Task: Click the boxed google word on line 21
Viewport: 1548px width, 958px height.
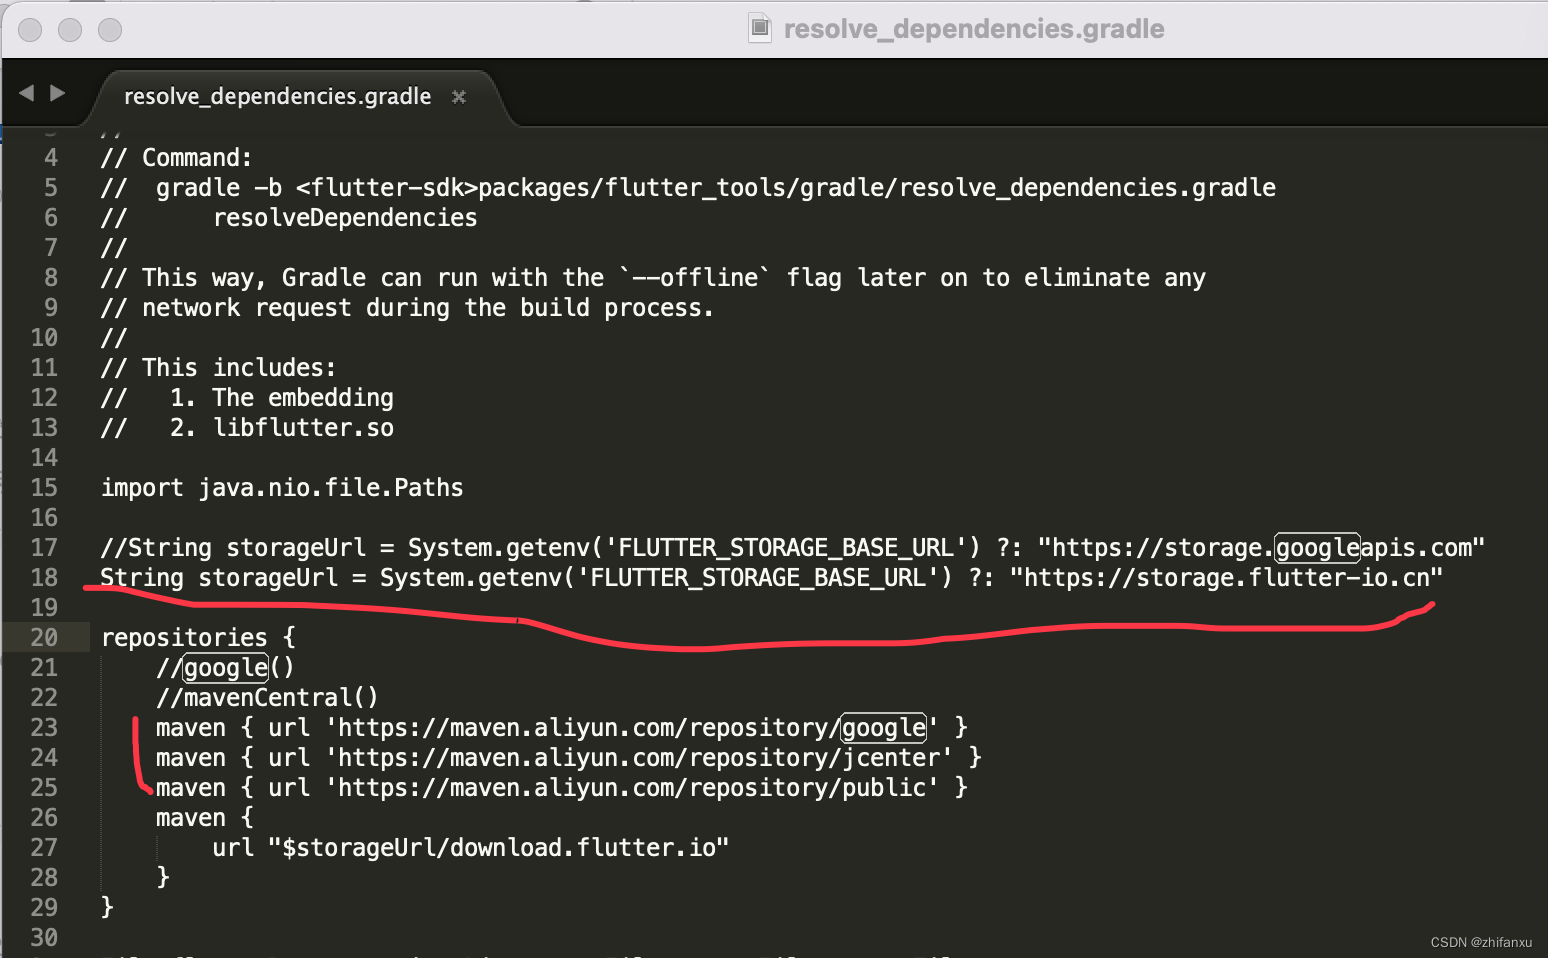Action: 224,668
